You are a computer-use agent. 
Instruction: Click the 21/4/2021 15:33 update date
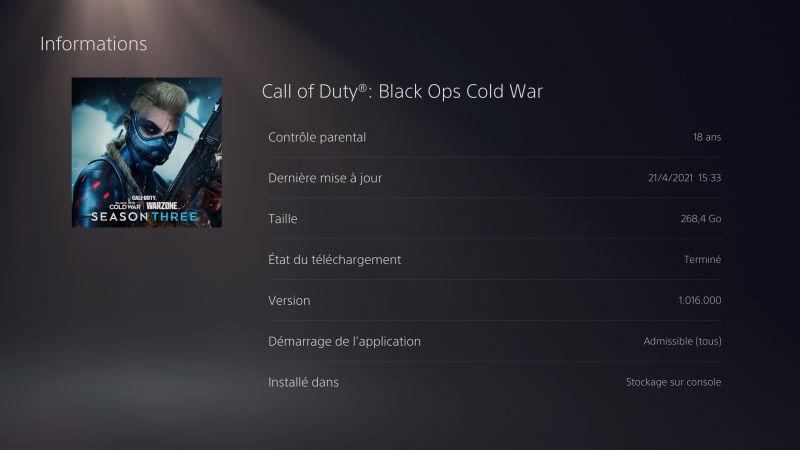(x=684, y=178)
